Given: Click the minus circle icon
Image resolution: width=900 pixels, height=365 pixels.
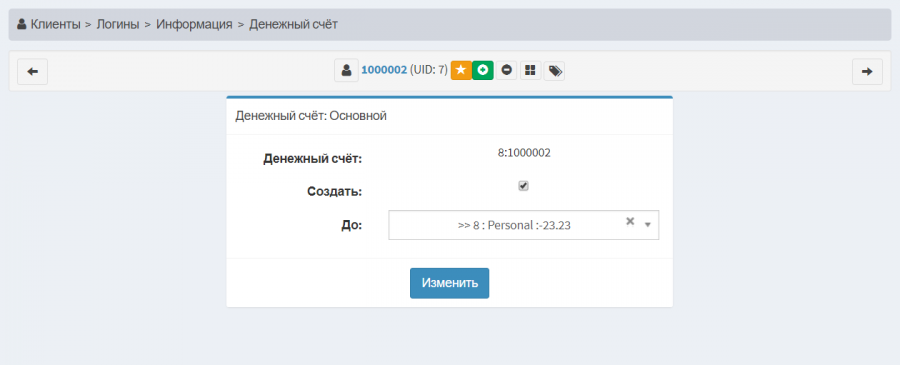Looking at the screenshot, I should coord(506,70).
